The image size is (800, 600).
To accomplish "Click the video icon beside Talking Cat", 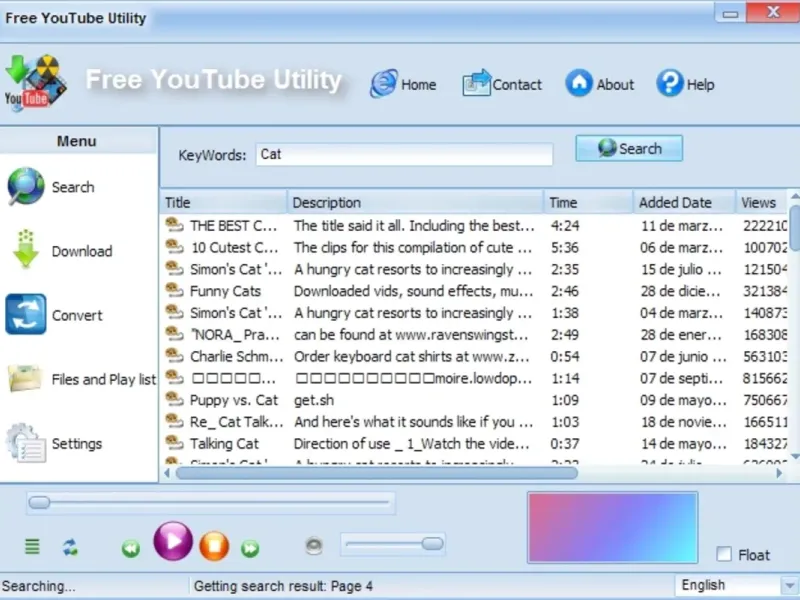I will (174, 442).
